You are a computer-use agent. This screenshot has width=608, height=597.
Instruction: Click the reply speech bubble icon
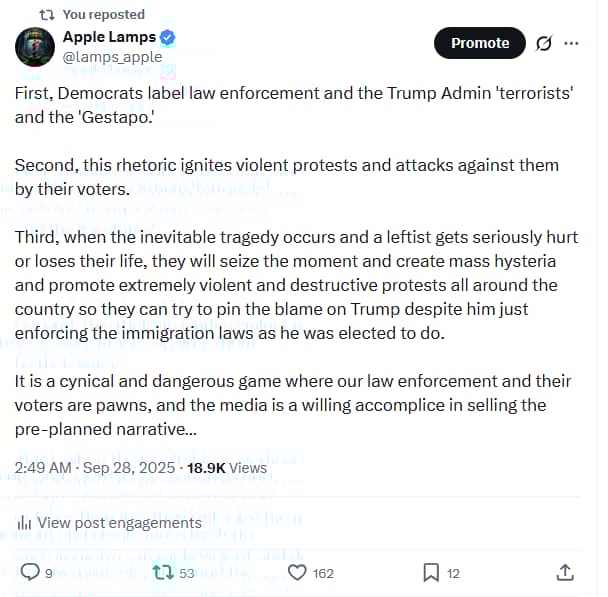pyautogui.click(x=30, y=572)
